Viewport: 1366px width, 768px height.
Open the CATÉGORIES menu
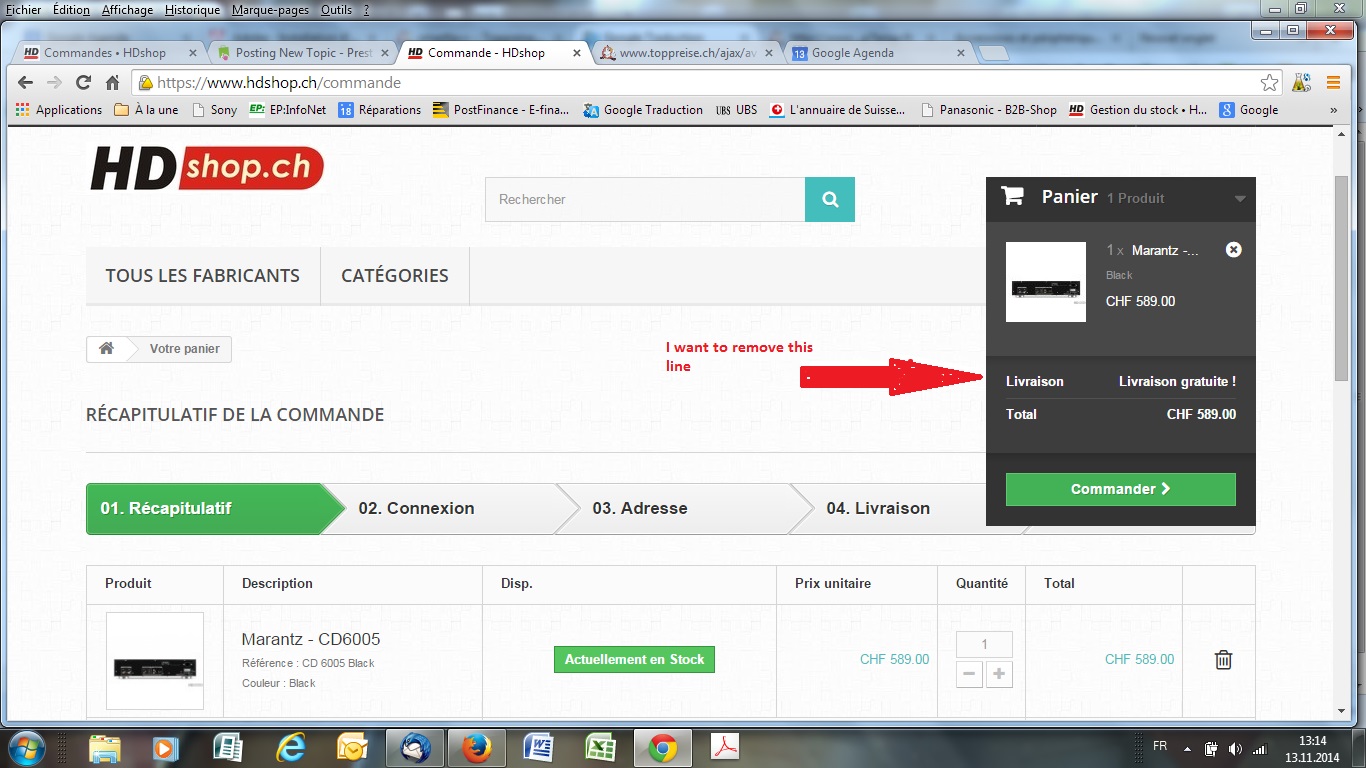point(395,276)
